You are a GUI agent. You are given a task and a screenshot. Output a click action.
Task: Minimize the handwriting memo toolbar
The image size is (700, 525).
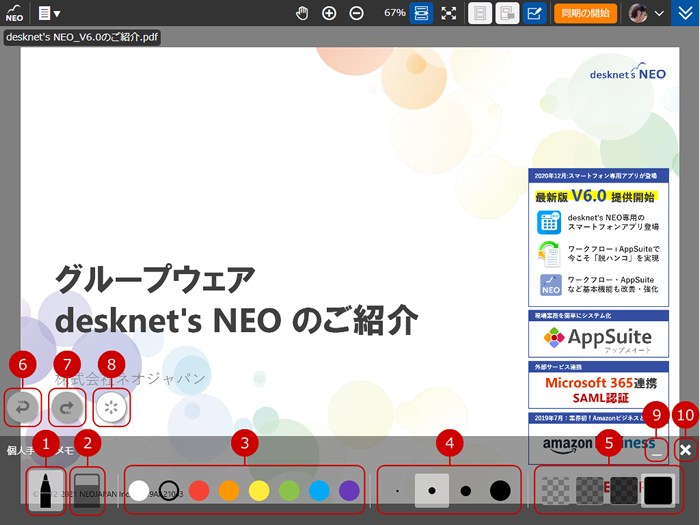656,452
